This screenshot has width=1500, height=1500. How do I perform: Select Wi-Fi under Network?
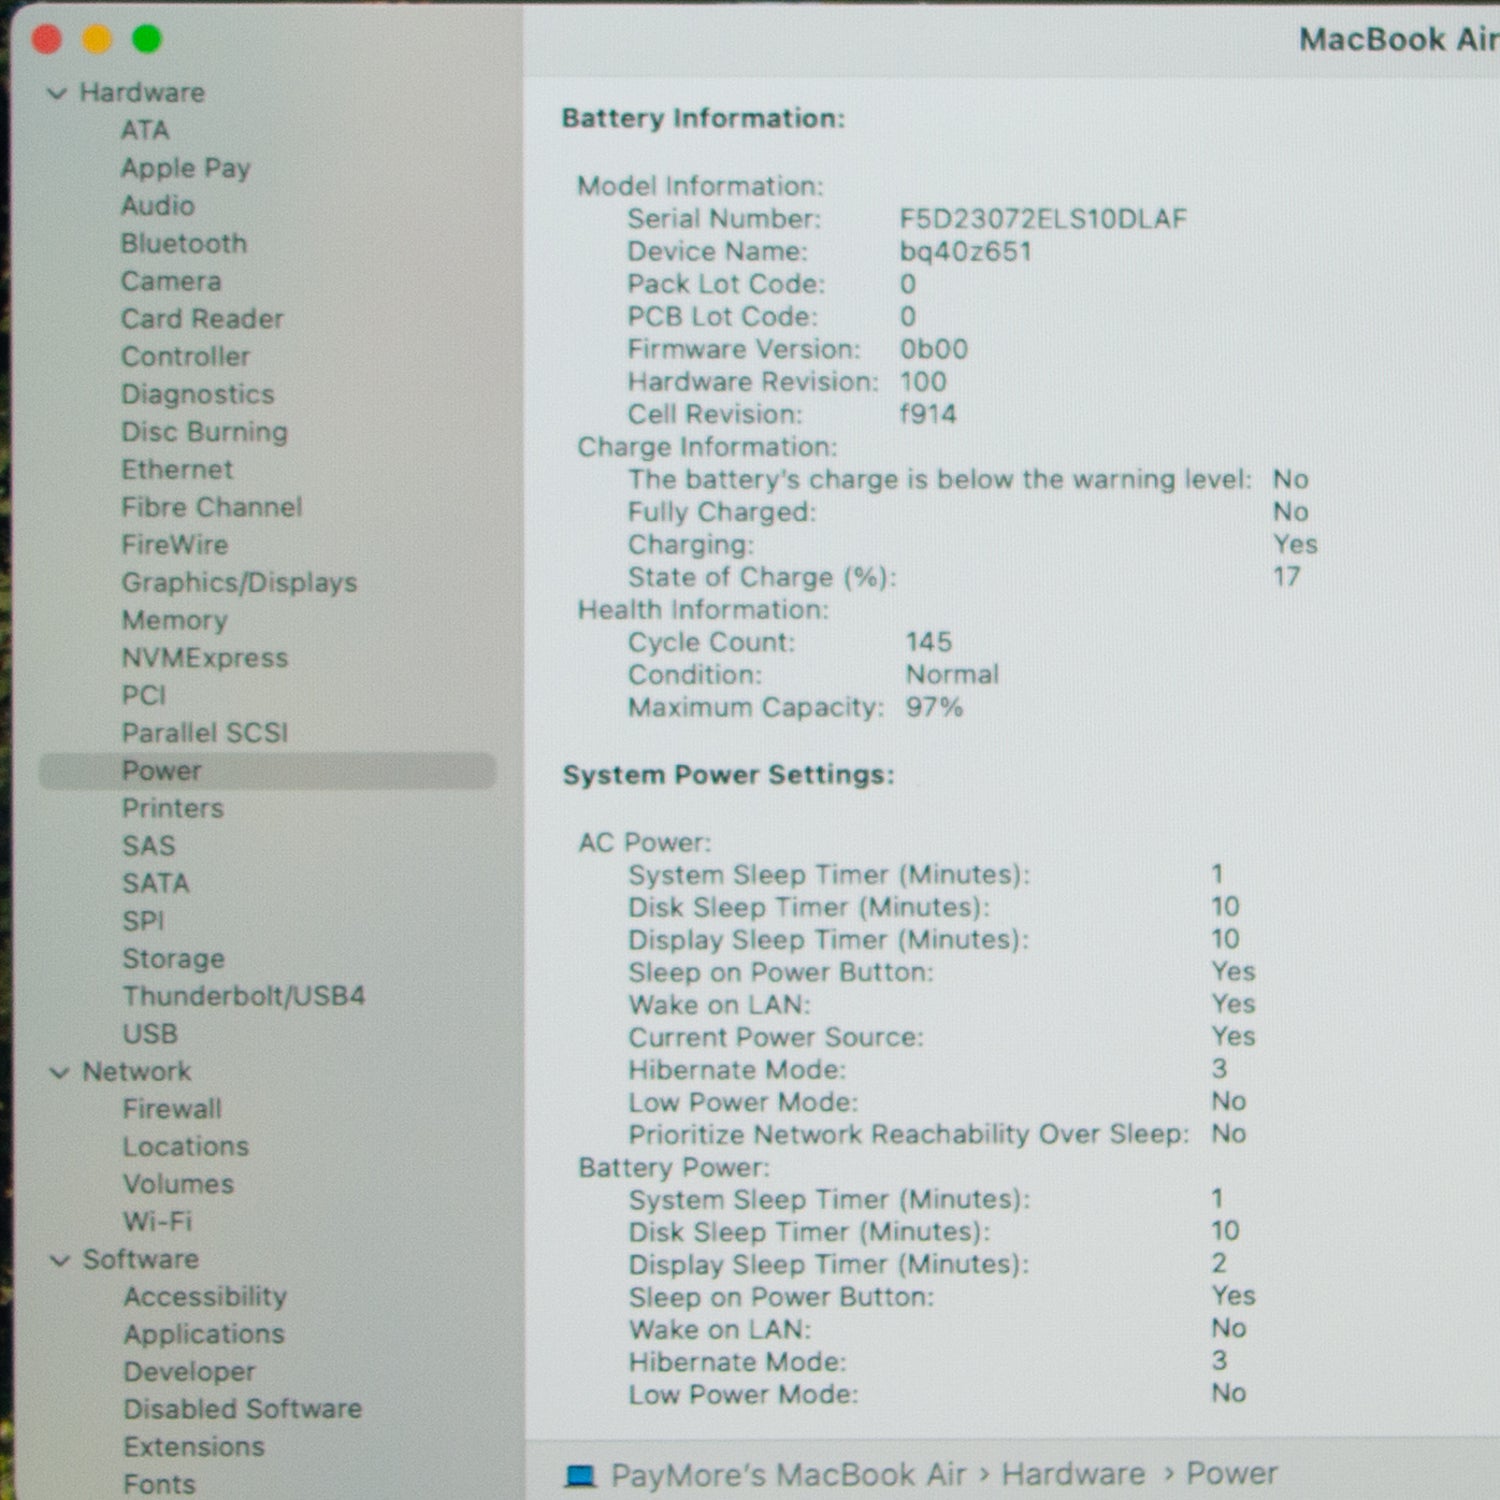157,1221
